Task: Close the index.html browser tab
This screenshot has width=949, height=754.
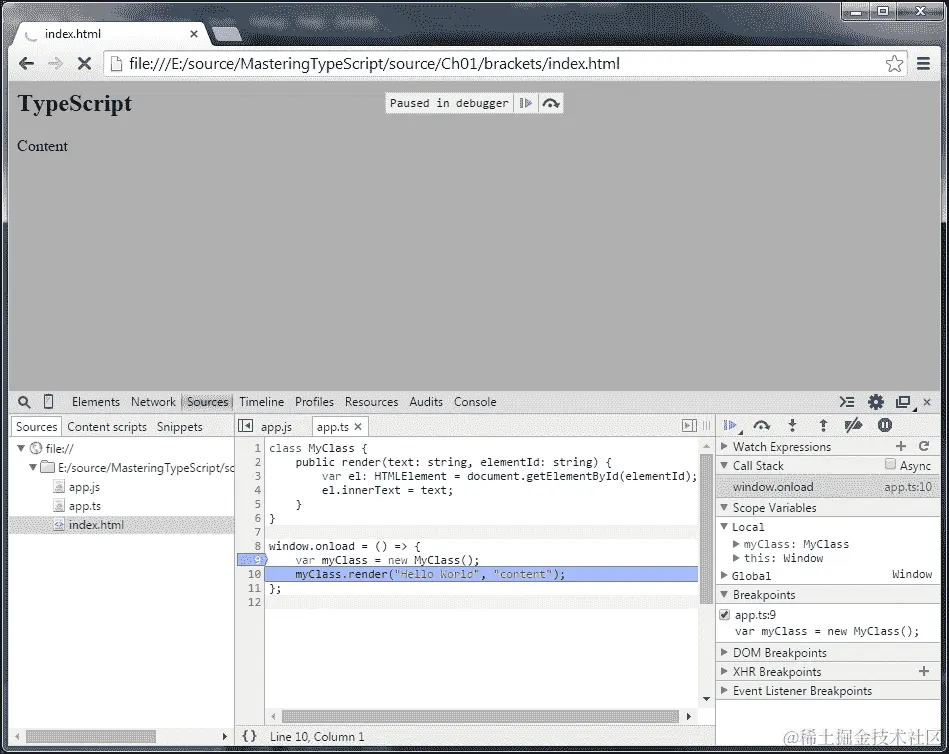Action: 194,34
